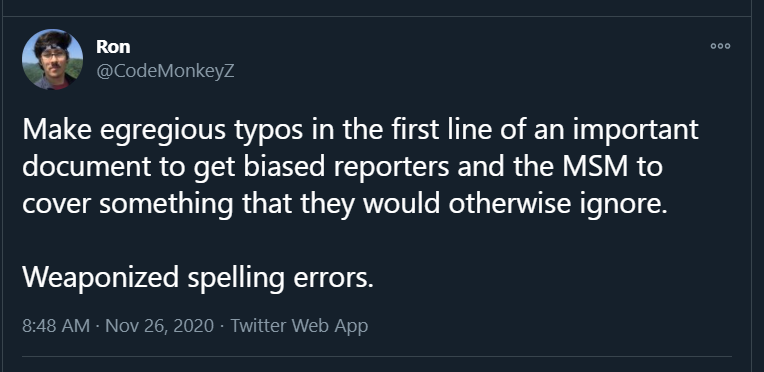Click the word "reporters" in the tweet
This screenshot has width=764, height=372.
(x=391, y=168)
